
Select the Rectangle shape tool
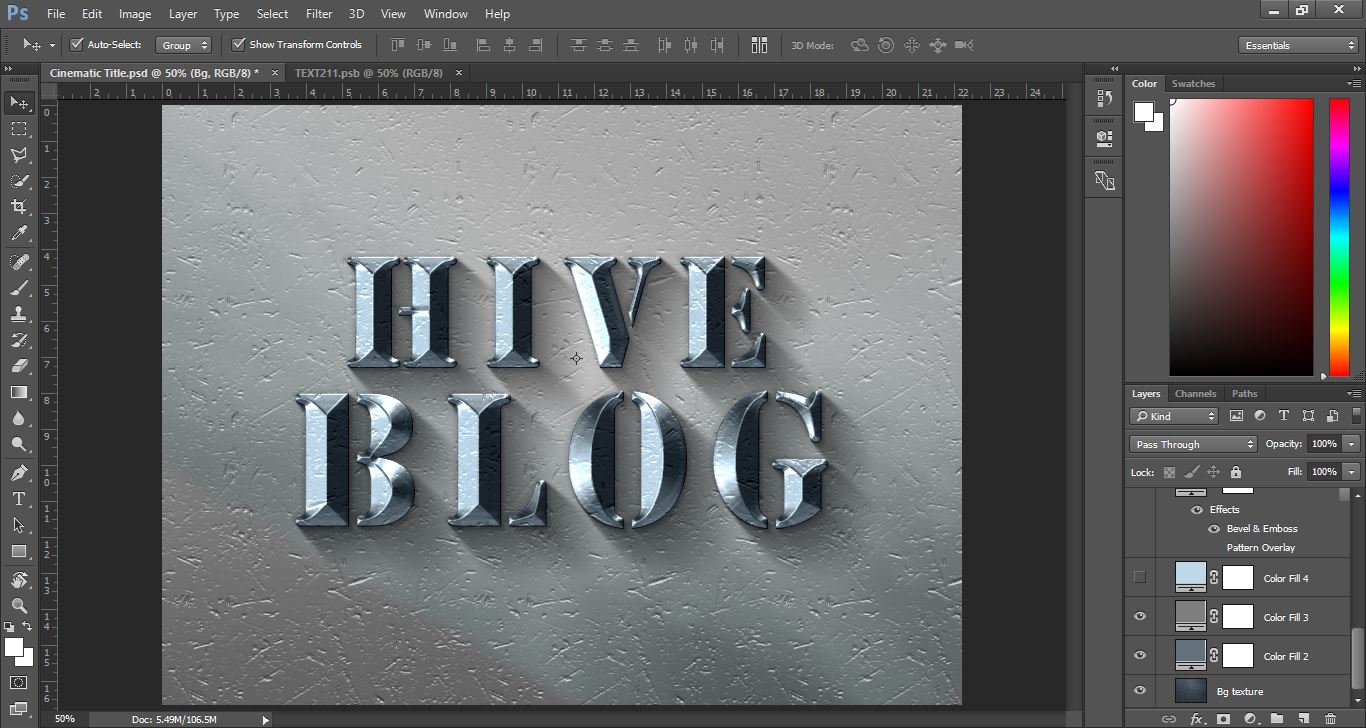tap(19, 551)
